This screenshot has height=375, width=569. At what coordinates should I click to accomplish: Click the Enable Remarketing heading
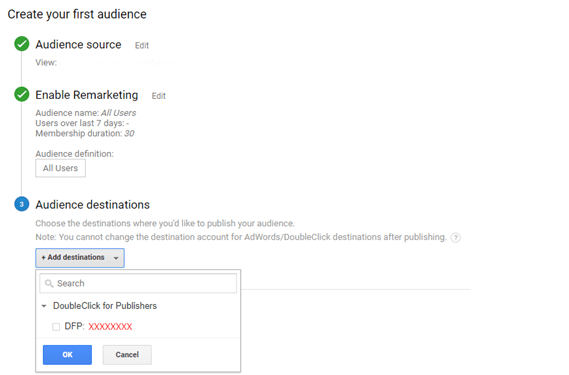(x=87, y=95)
